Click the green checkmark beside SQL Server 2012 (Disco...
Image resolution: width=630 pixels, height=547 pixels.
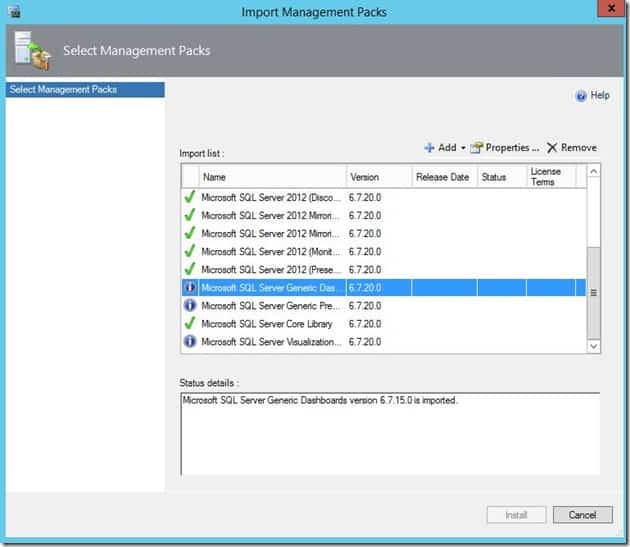[190, 197]
